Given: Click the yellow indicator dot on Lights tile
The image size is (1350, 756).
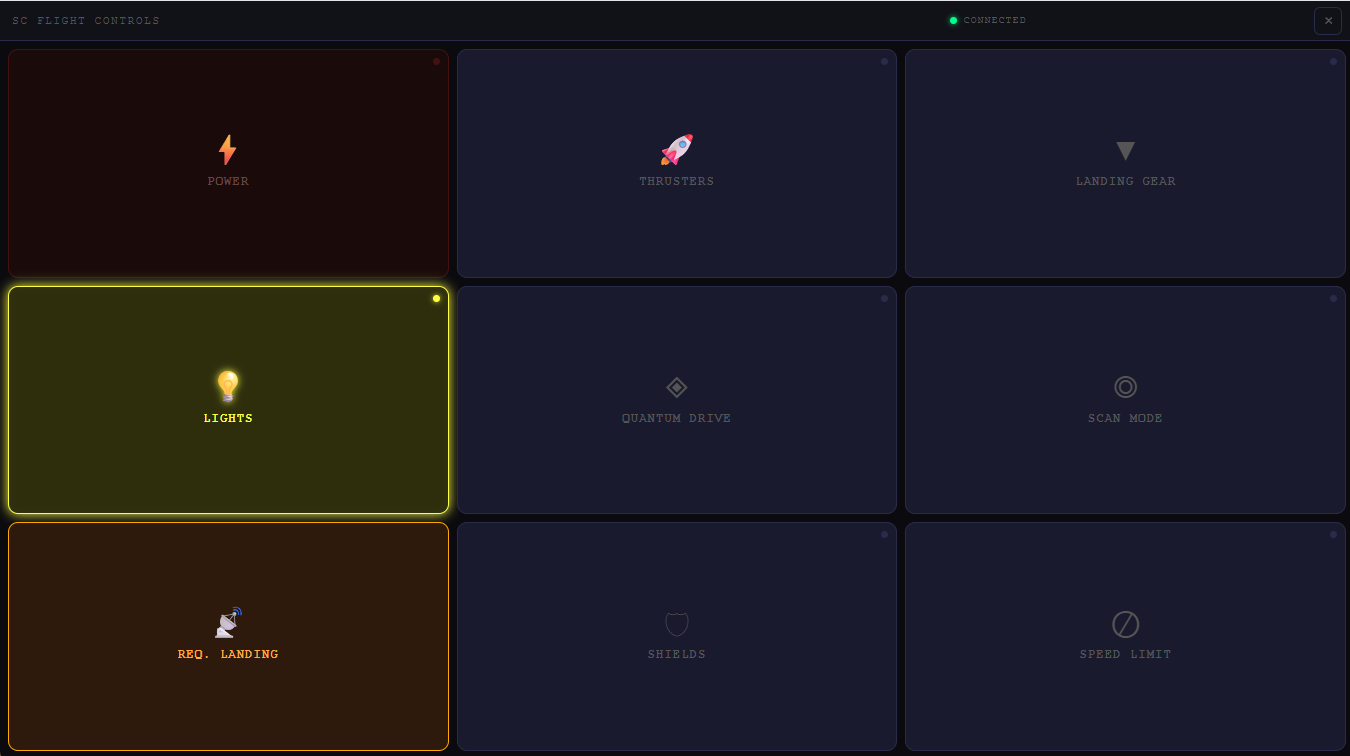Looking at the screenshot, I should pos(436,298).
